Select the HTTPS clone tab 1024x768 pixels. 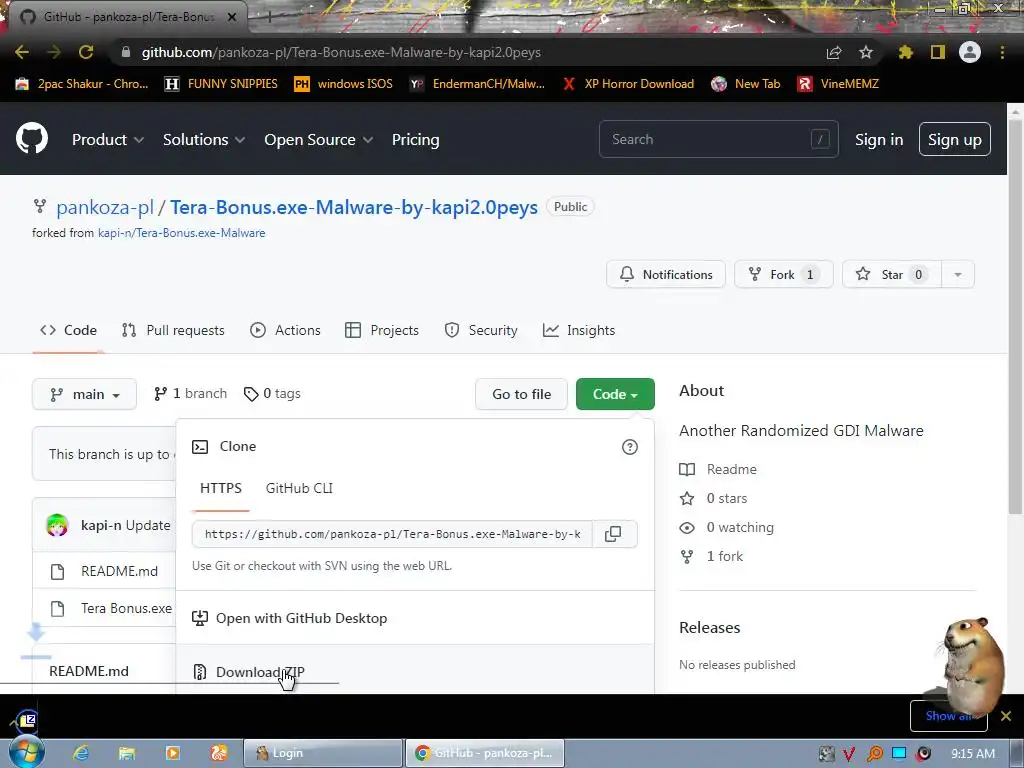pos(221,488)
